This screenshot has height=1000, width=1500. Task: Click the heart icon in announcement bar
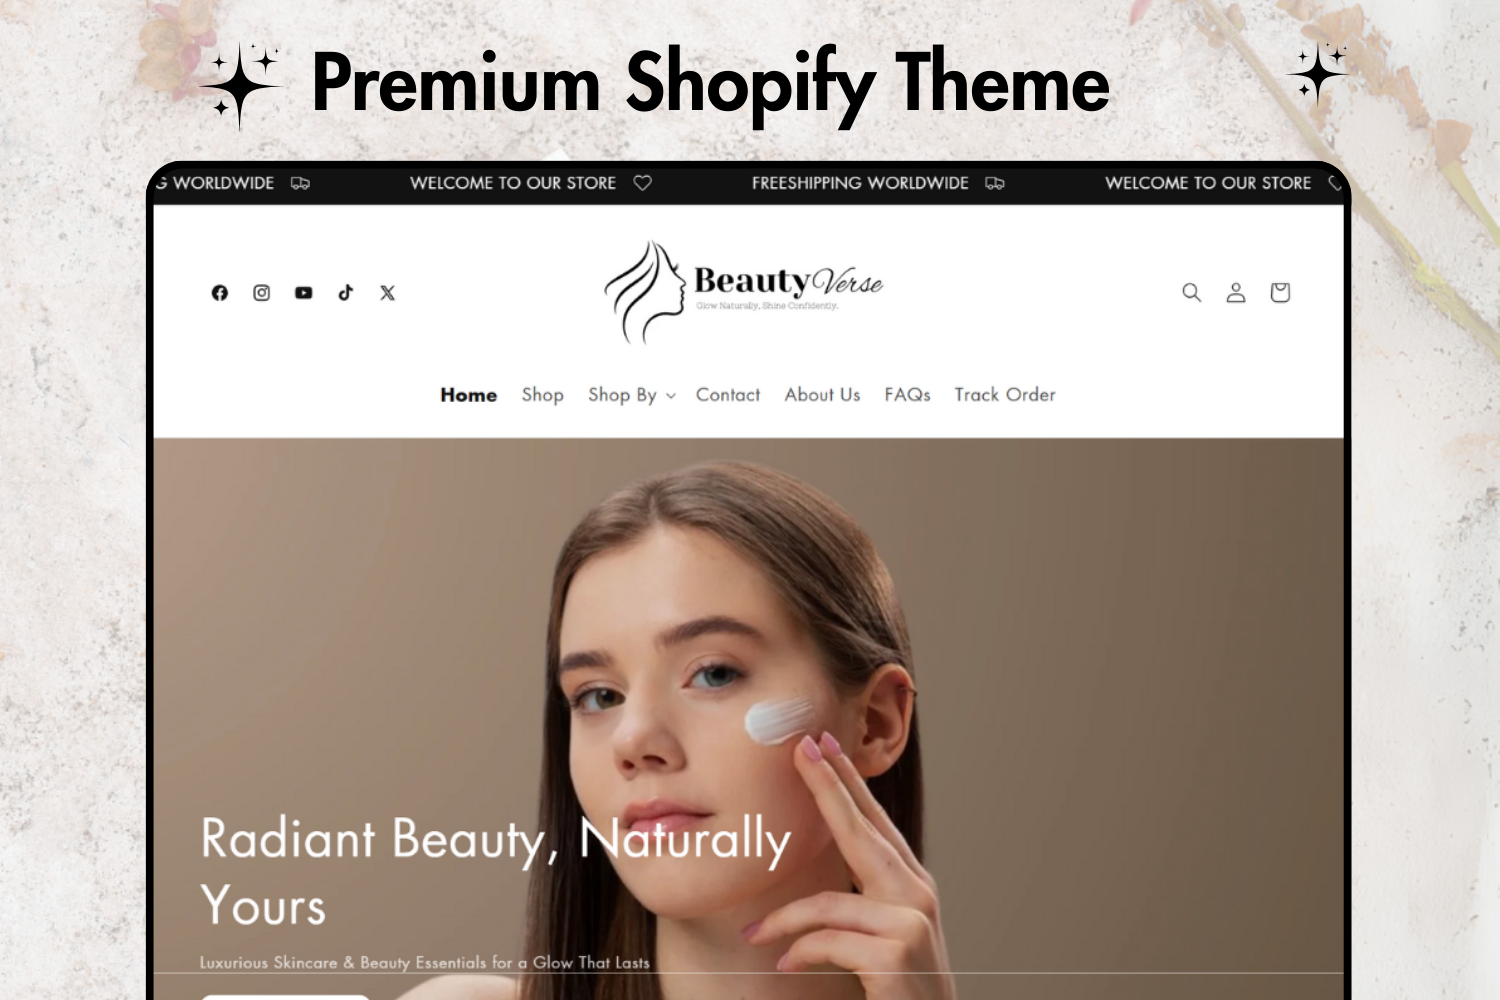pos(643,183)
